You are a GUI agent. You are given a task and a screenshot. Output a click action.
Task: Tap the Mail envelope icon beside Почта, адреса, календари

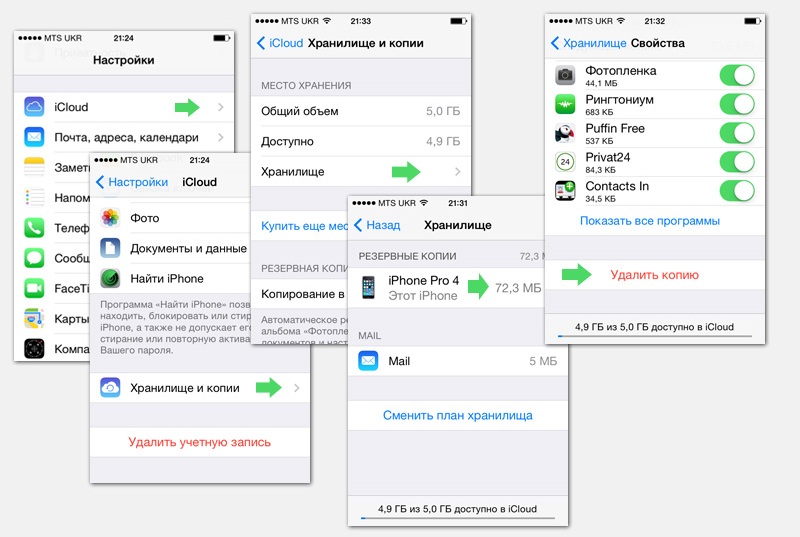[34, 137]
